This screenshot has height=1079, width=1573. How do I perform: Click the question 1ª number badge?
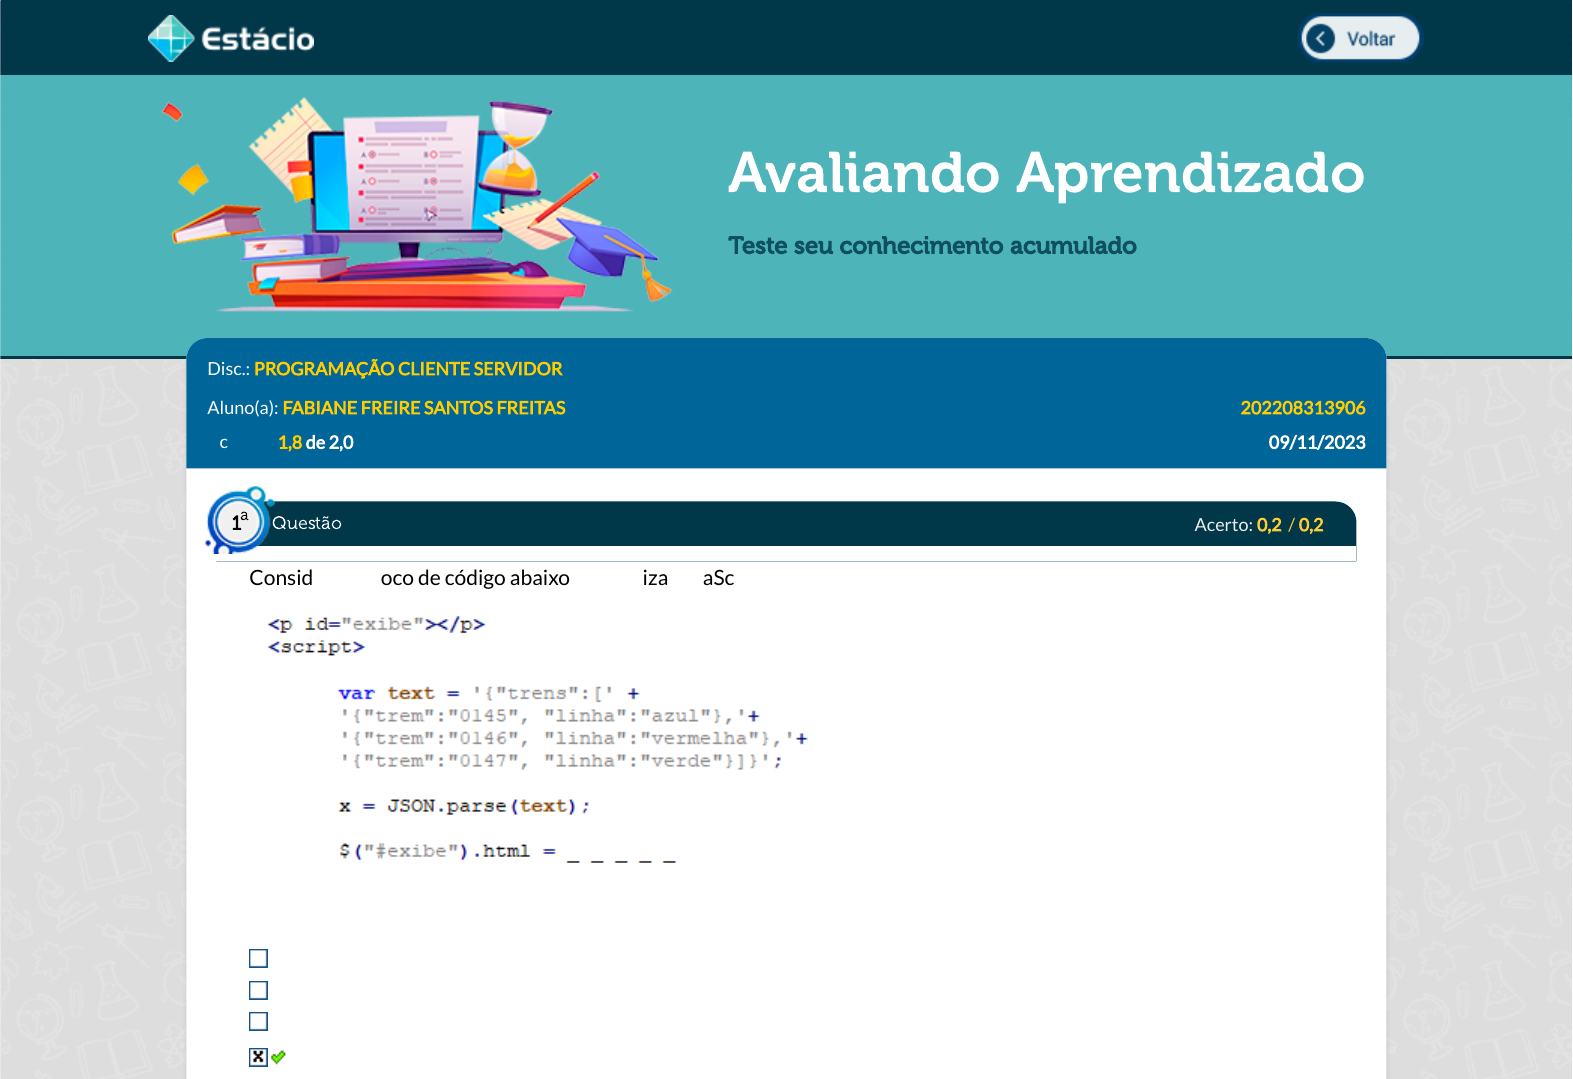(239, 521)
